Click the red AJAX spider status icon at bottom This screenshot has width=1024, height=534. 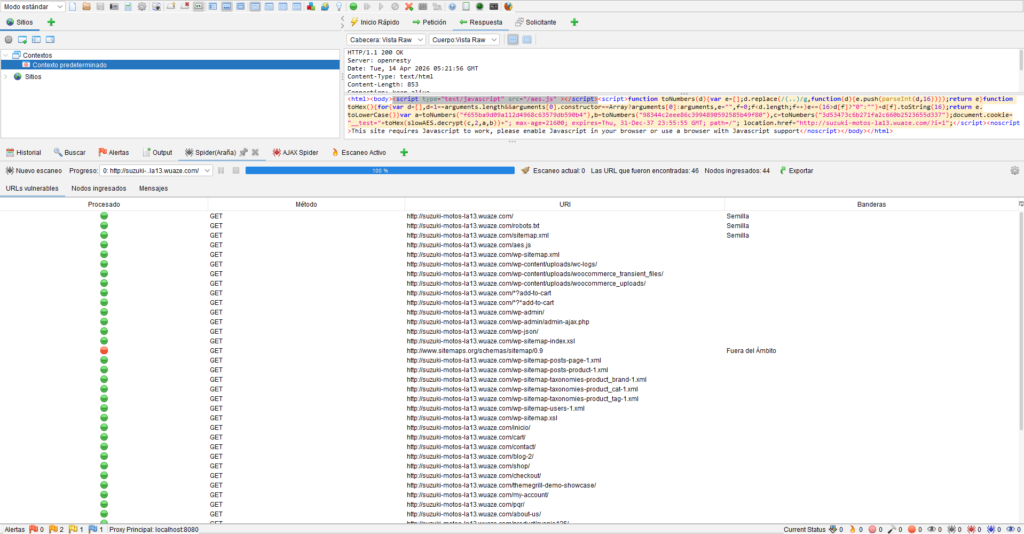972,529
